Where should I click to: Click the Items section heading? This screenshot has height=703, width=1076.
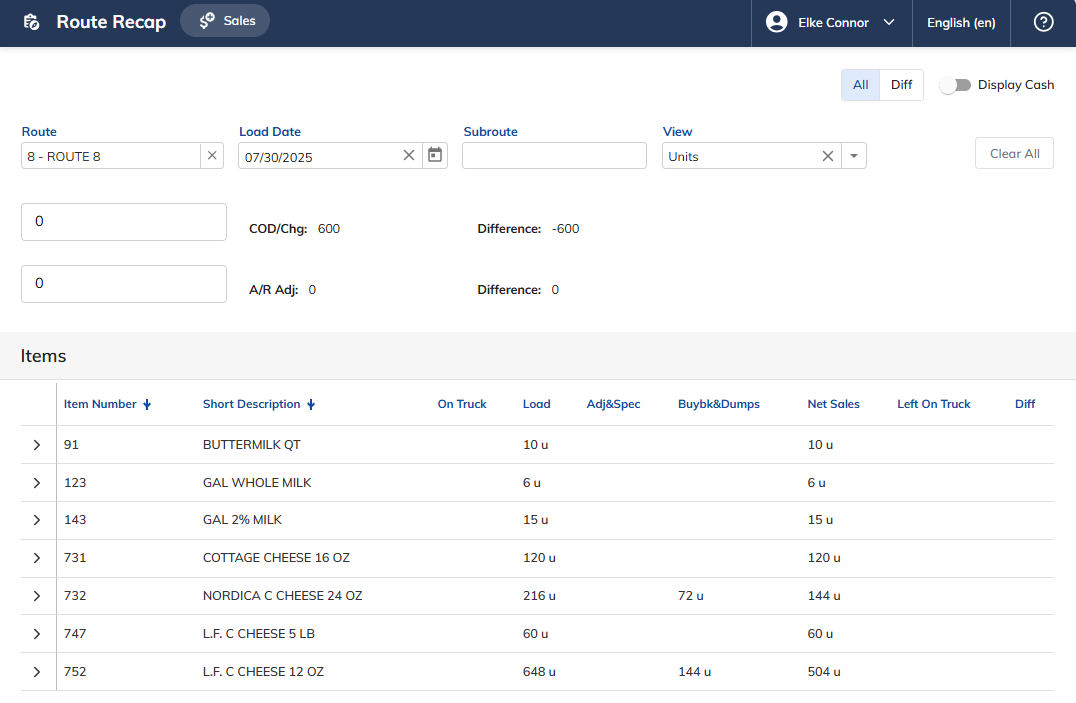tap(43, 356)
